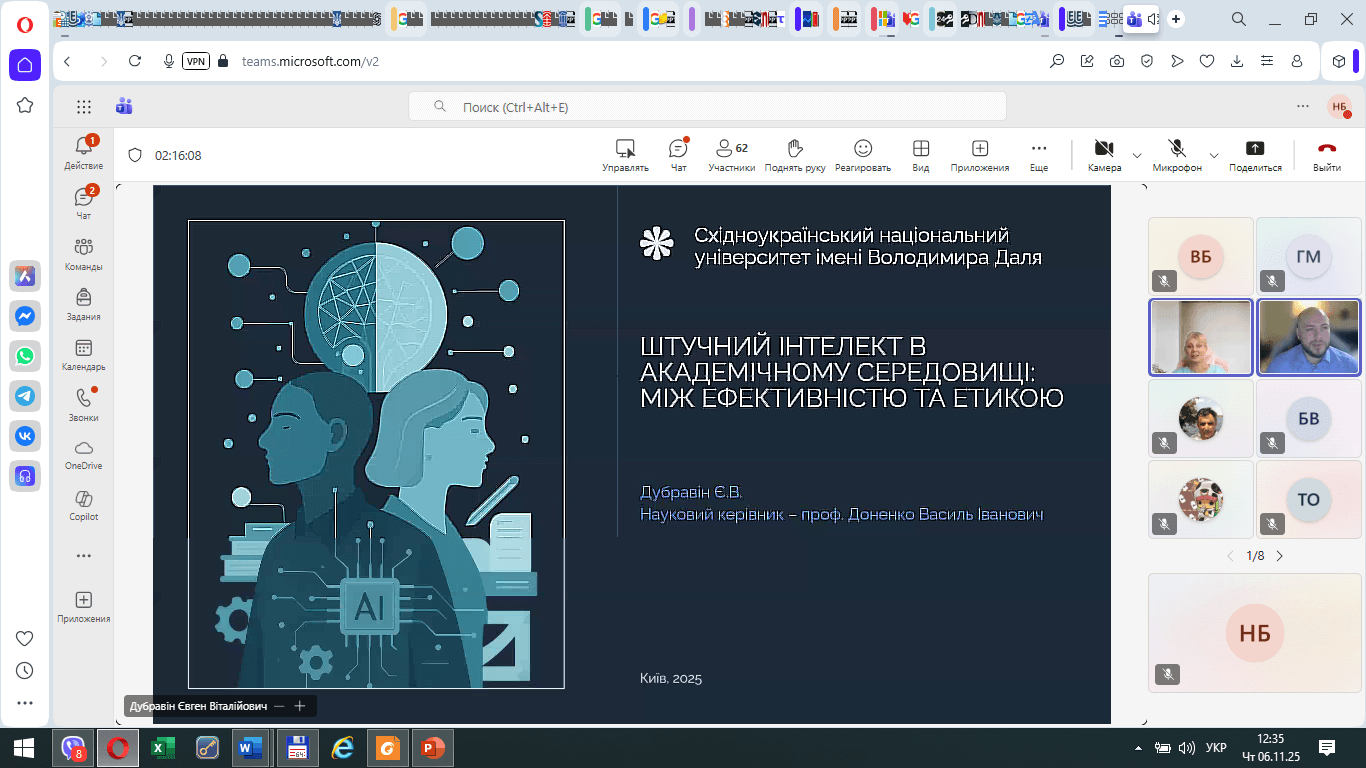Raise your hand in the meeting
Image resolution: width=1366 pixels, height=768 pixels.
(x=793, y=155)
